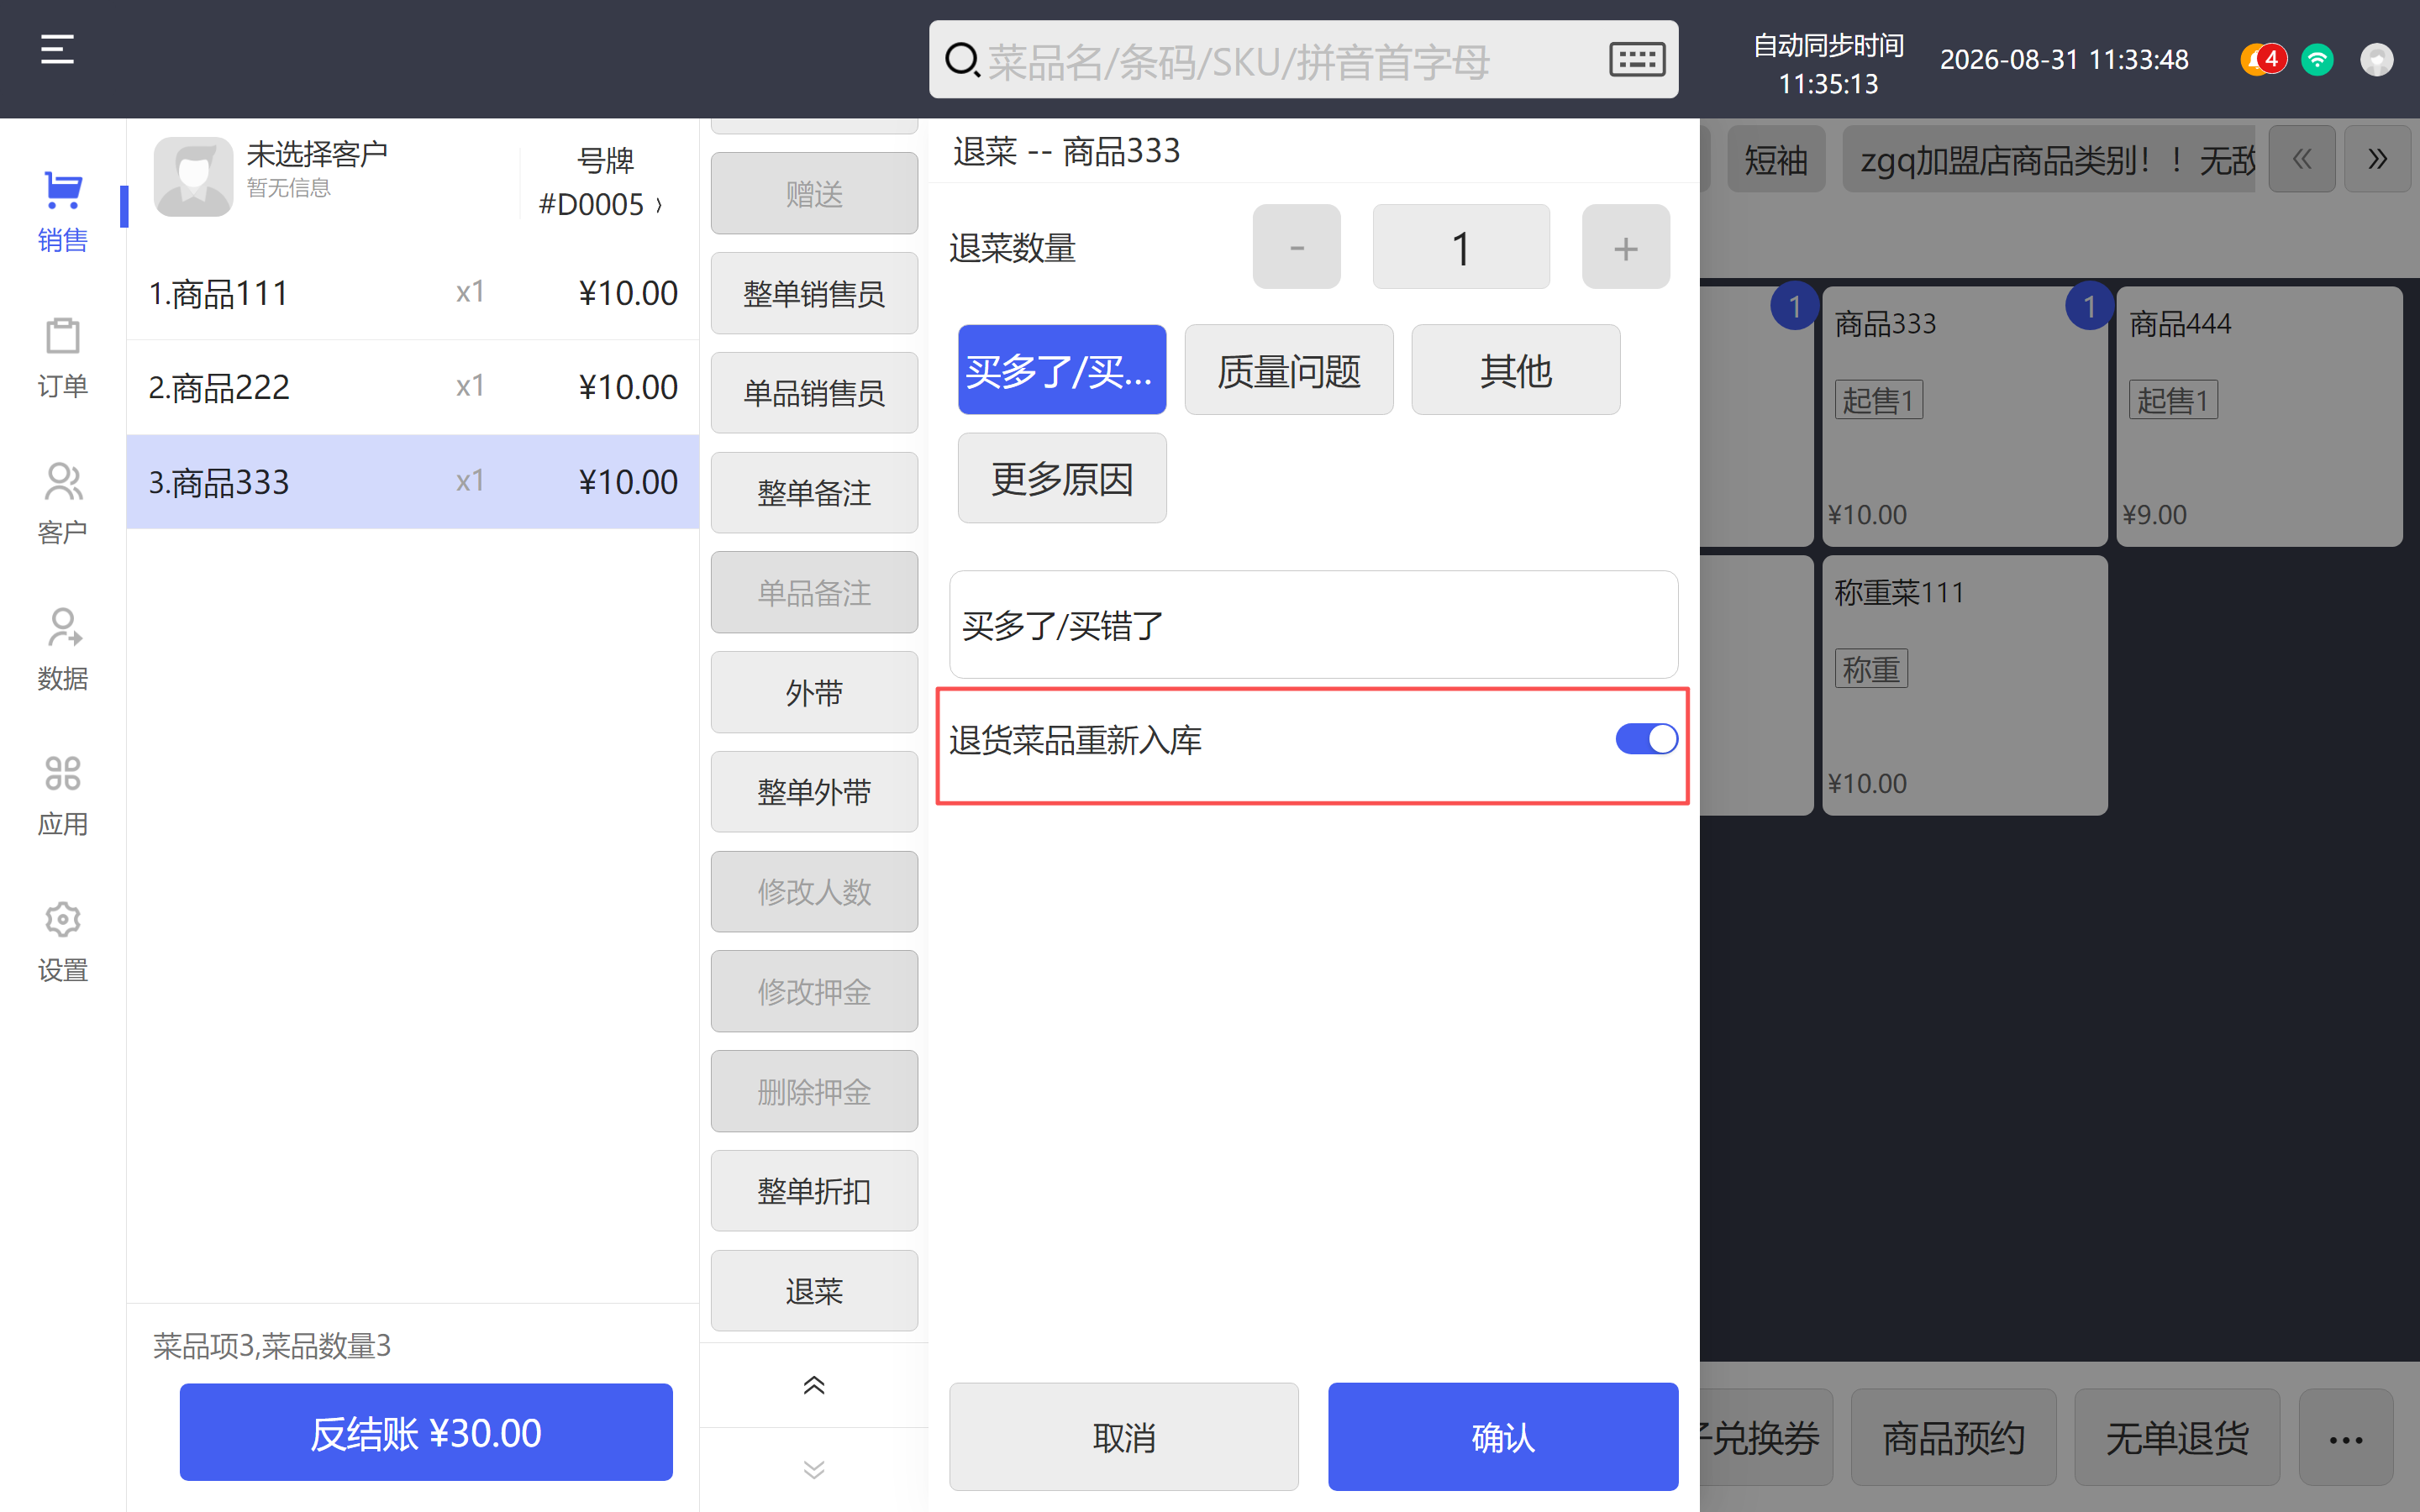This screenshot has width=2420, height=1512.
Task: Click the green Wi-Fi status icon
Action: 2317,60
